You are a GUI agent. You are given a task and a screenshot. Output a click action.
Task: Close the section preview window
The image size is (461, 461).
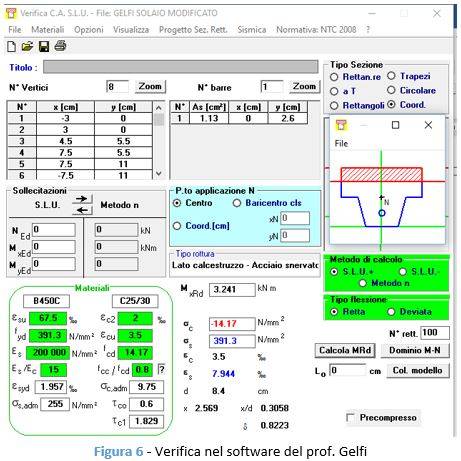tap(428, 125)
